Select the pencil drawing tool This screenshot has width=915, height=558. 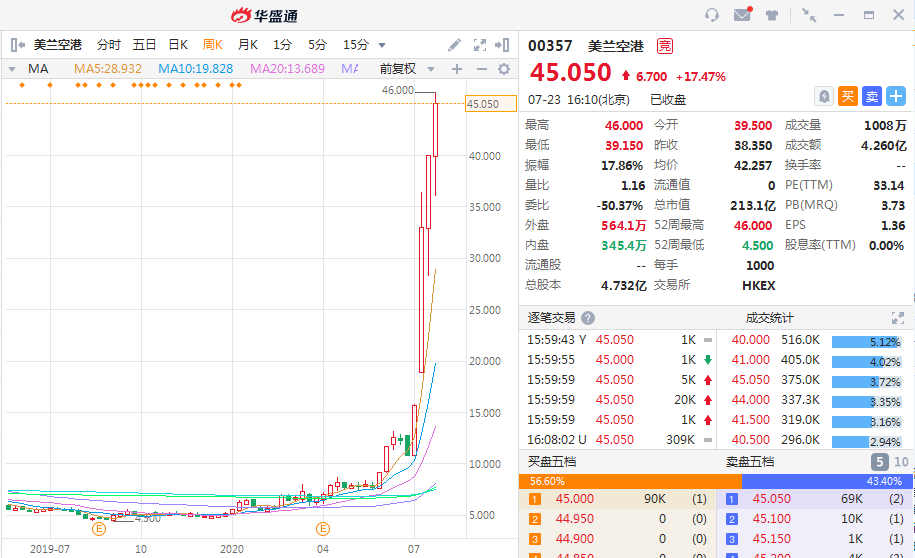(454, 45)
